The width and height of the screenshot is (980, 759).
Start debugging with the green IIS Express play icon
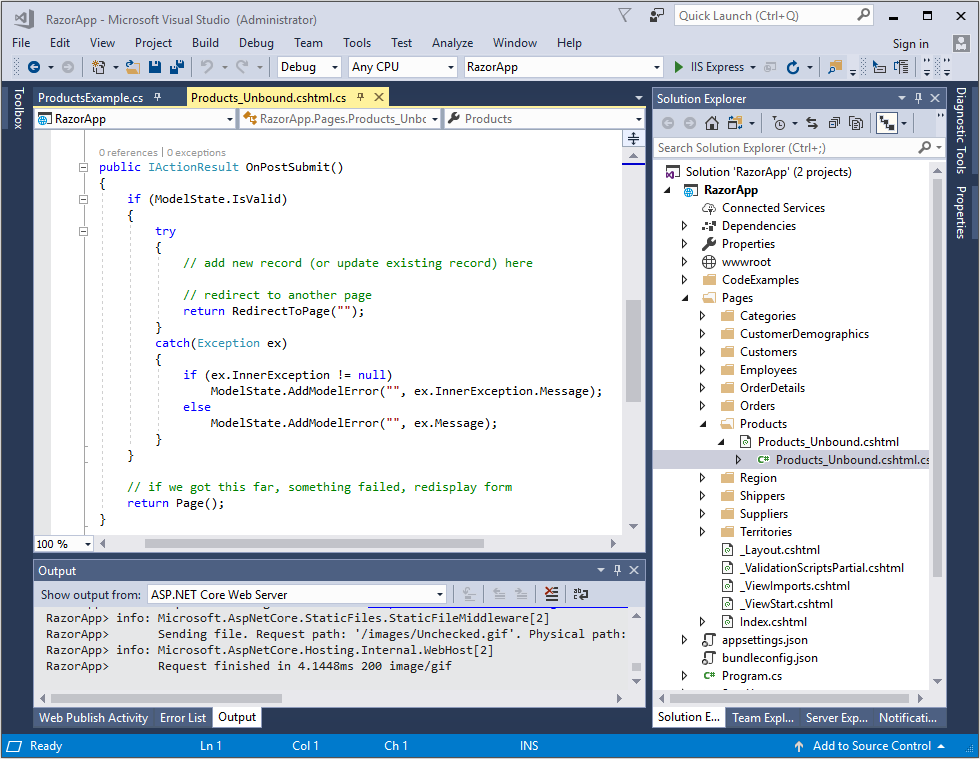[x=679, y=67]
